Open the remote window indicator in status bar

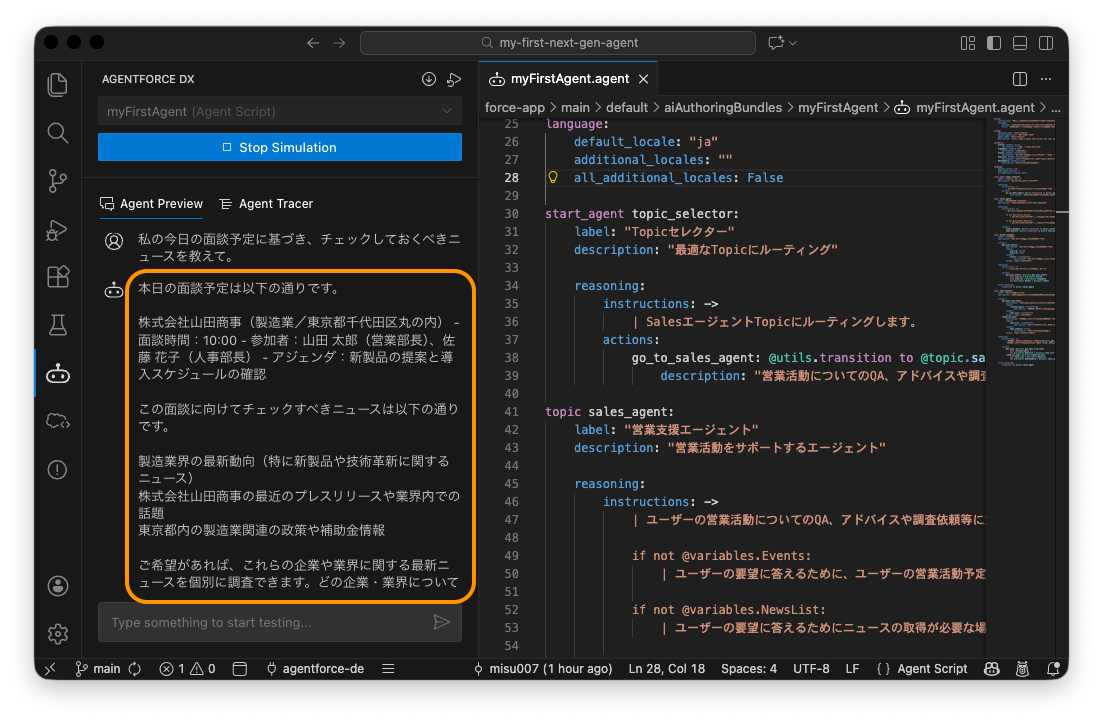click(50, 669)
